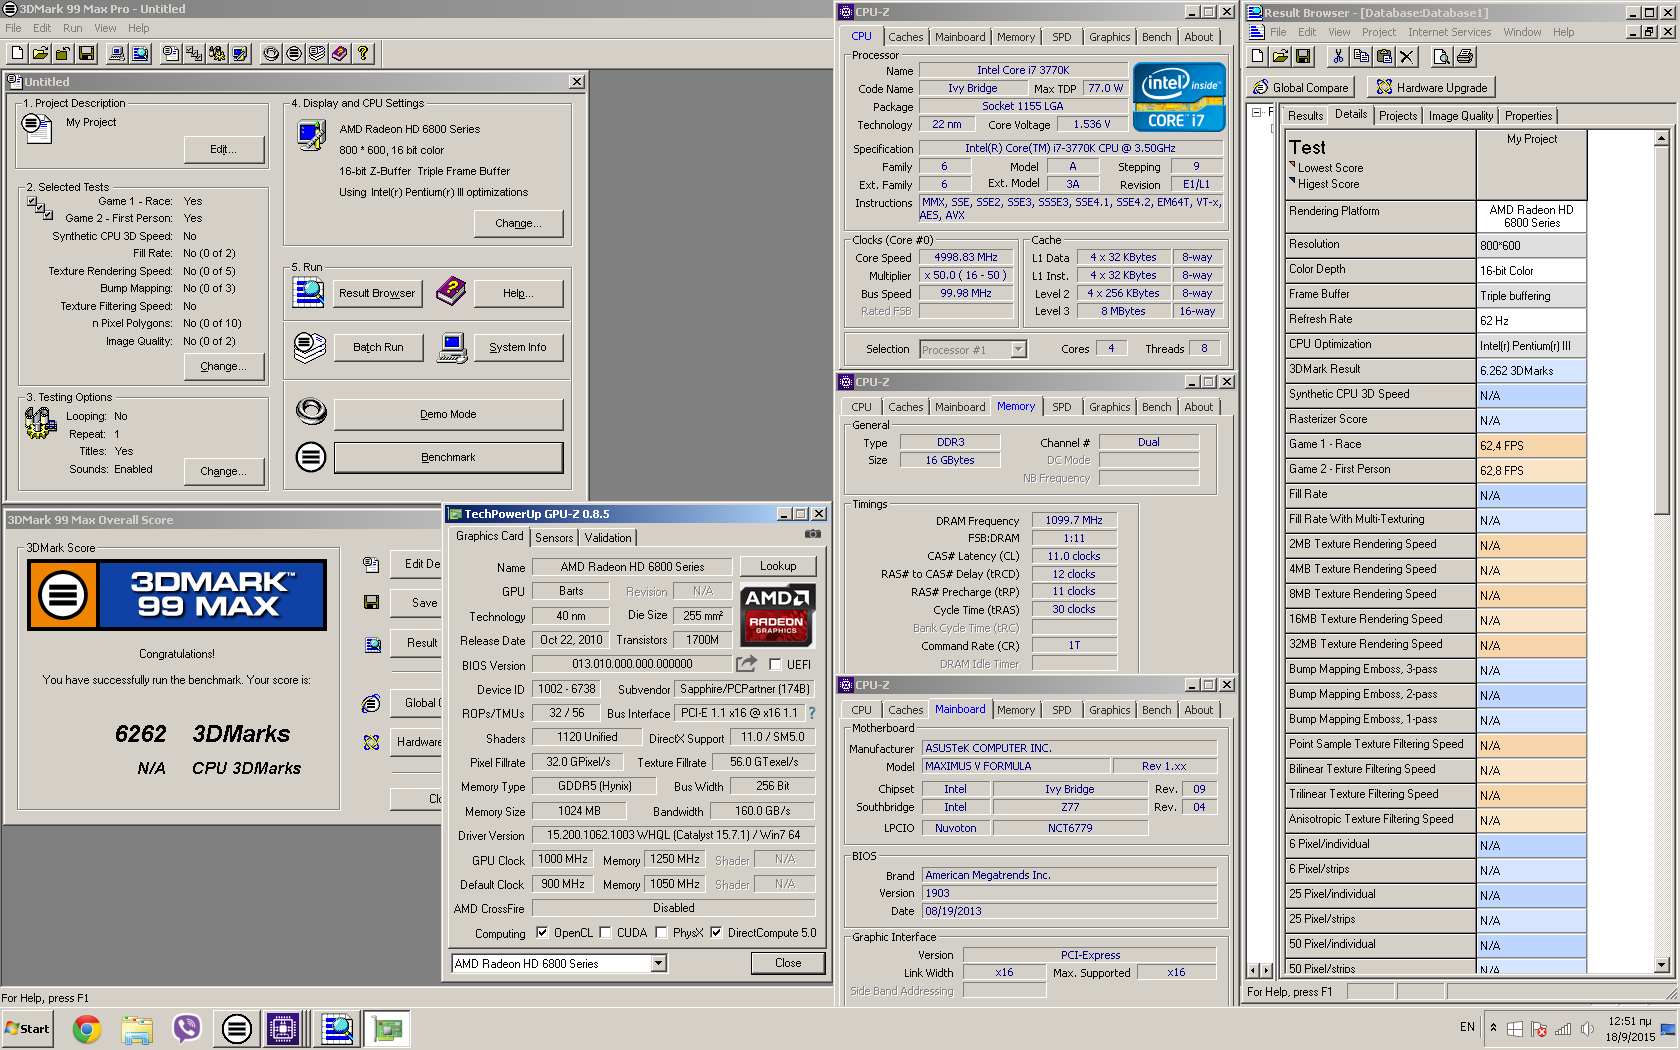Screen dimensions: 1680x1050
Task: Open SPD tab in CPU-Z Memory window
Action: [1062, 407]
